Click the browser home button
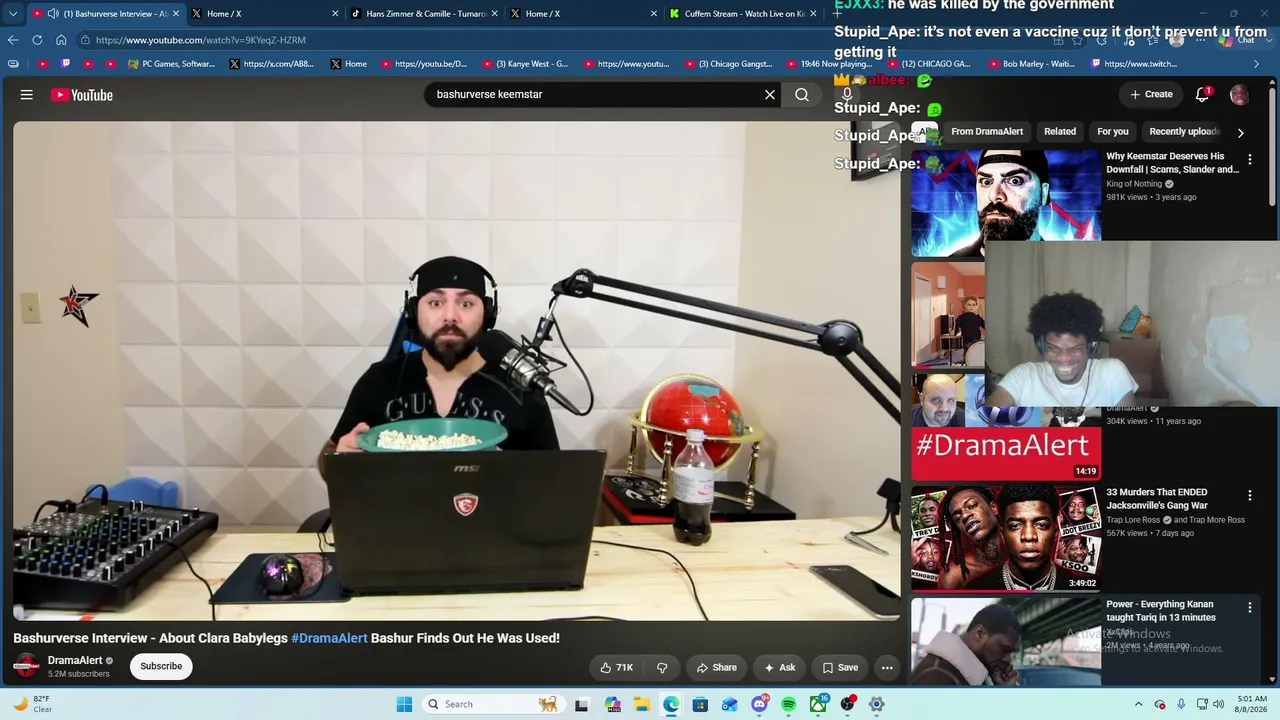The width and height of the screenshot is (1280, 720). 61,40
